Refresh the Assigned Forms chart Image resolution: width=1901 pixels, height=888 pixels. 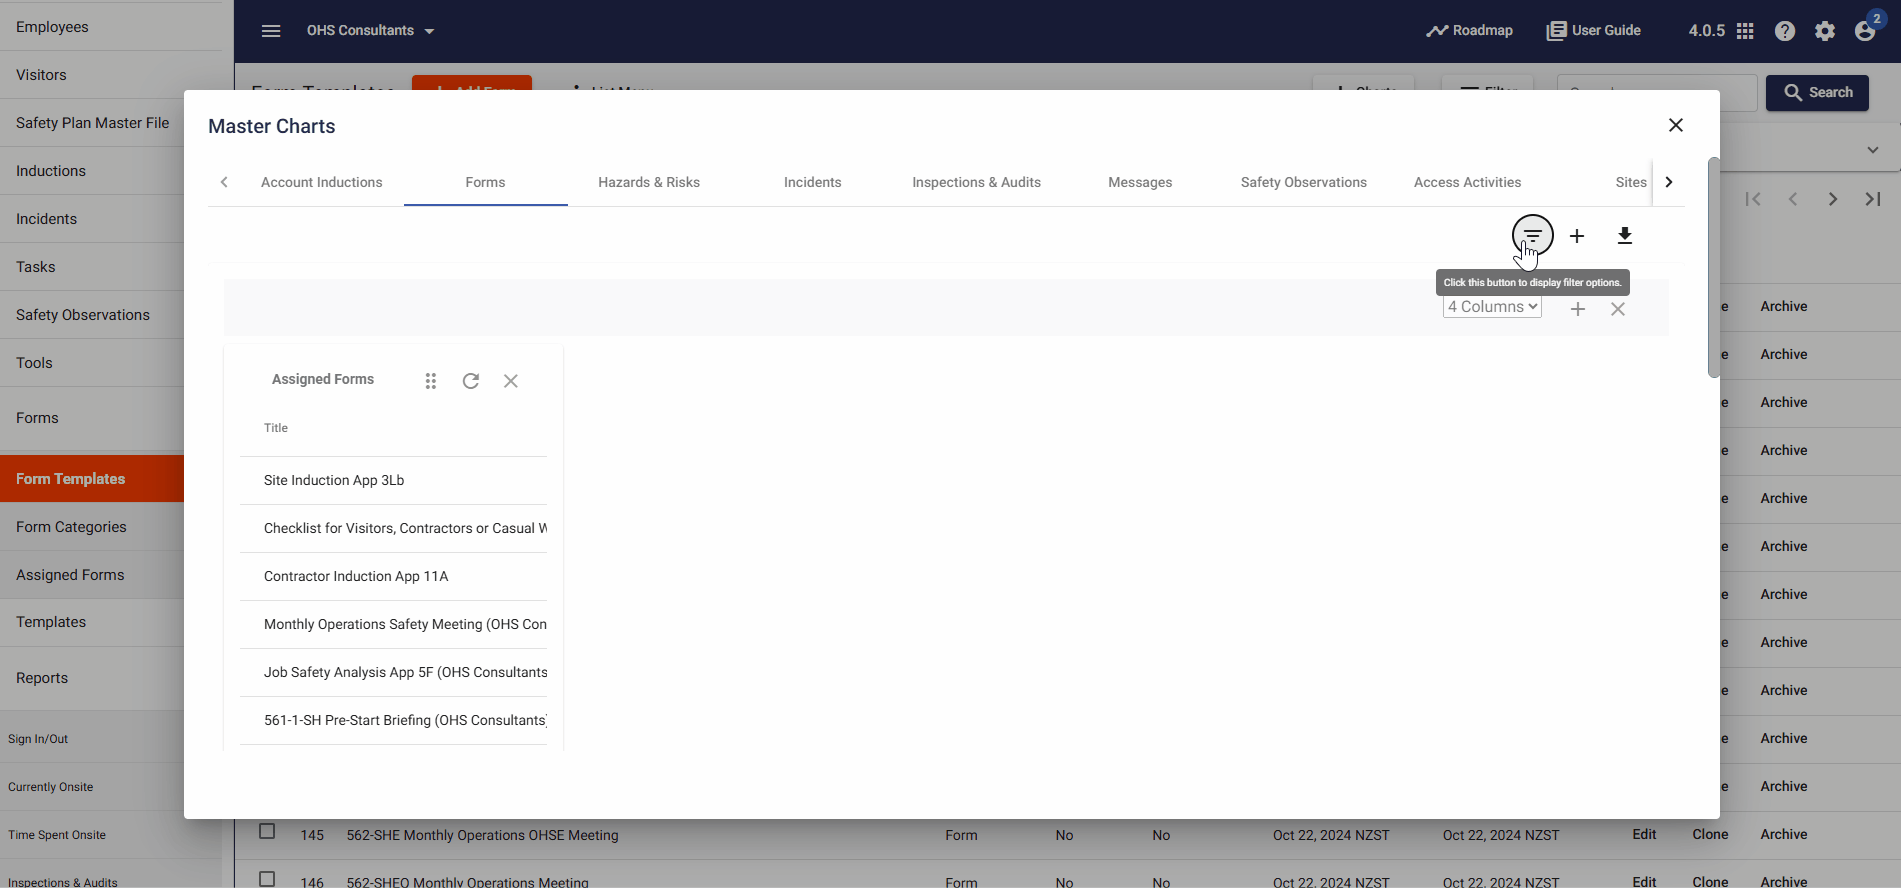pos(471,381)
